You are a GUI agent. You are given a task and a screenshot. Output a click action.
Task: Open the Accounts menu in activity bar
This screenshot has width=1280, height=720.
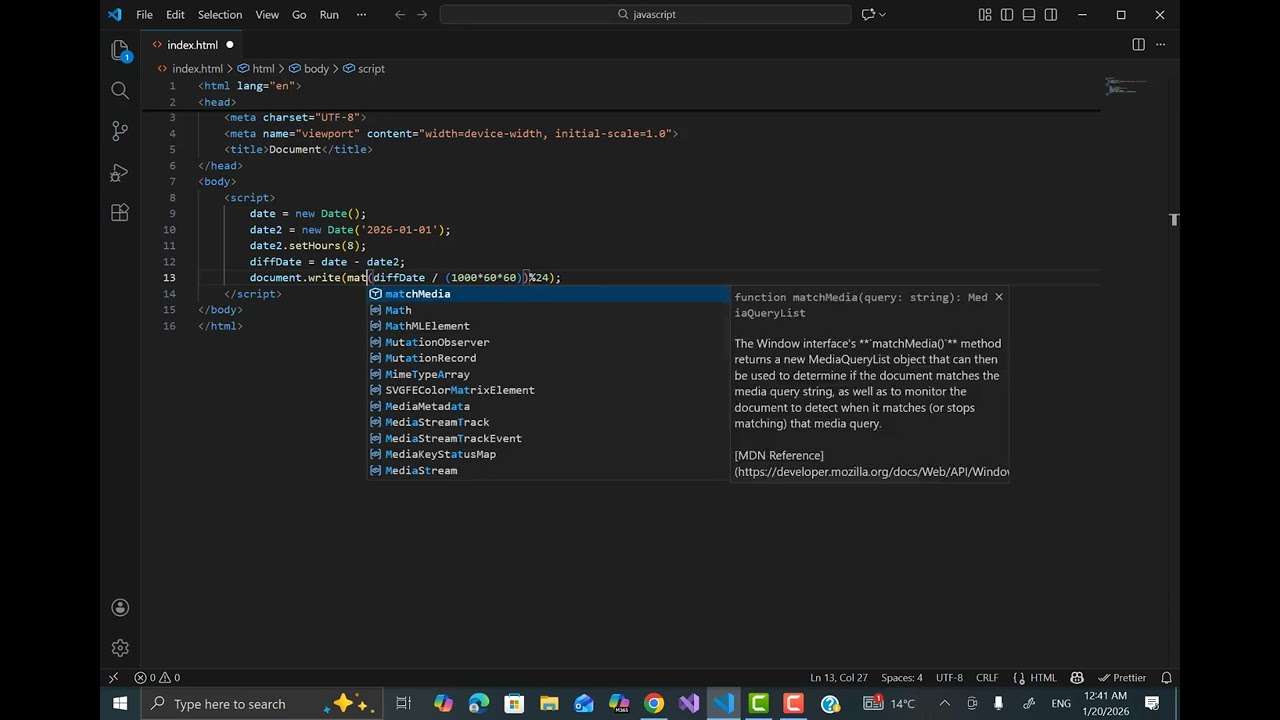120,607
